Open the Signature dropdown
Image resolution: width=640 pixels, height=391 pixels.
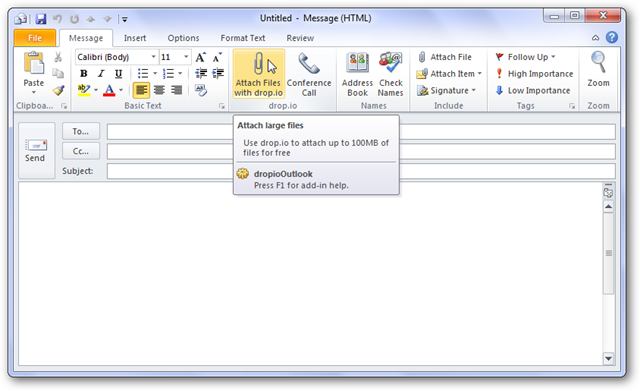(x=447, y=91)
